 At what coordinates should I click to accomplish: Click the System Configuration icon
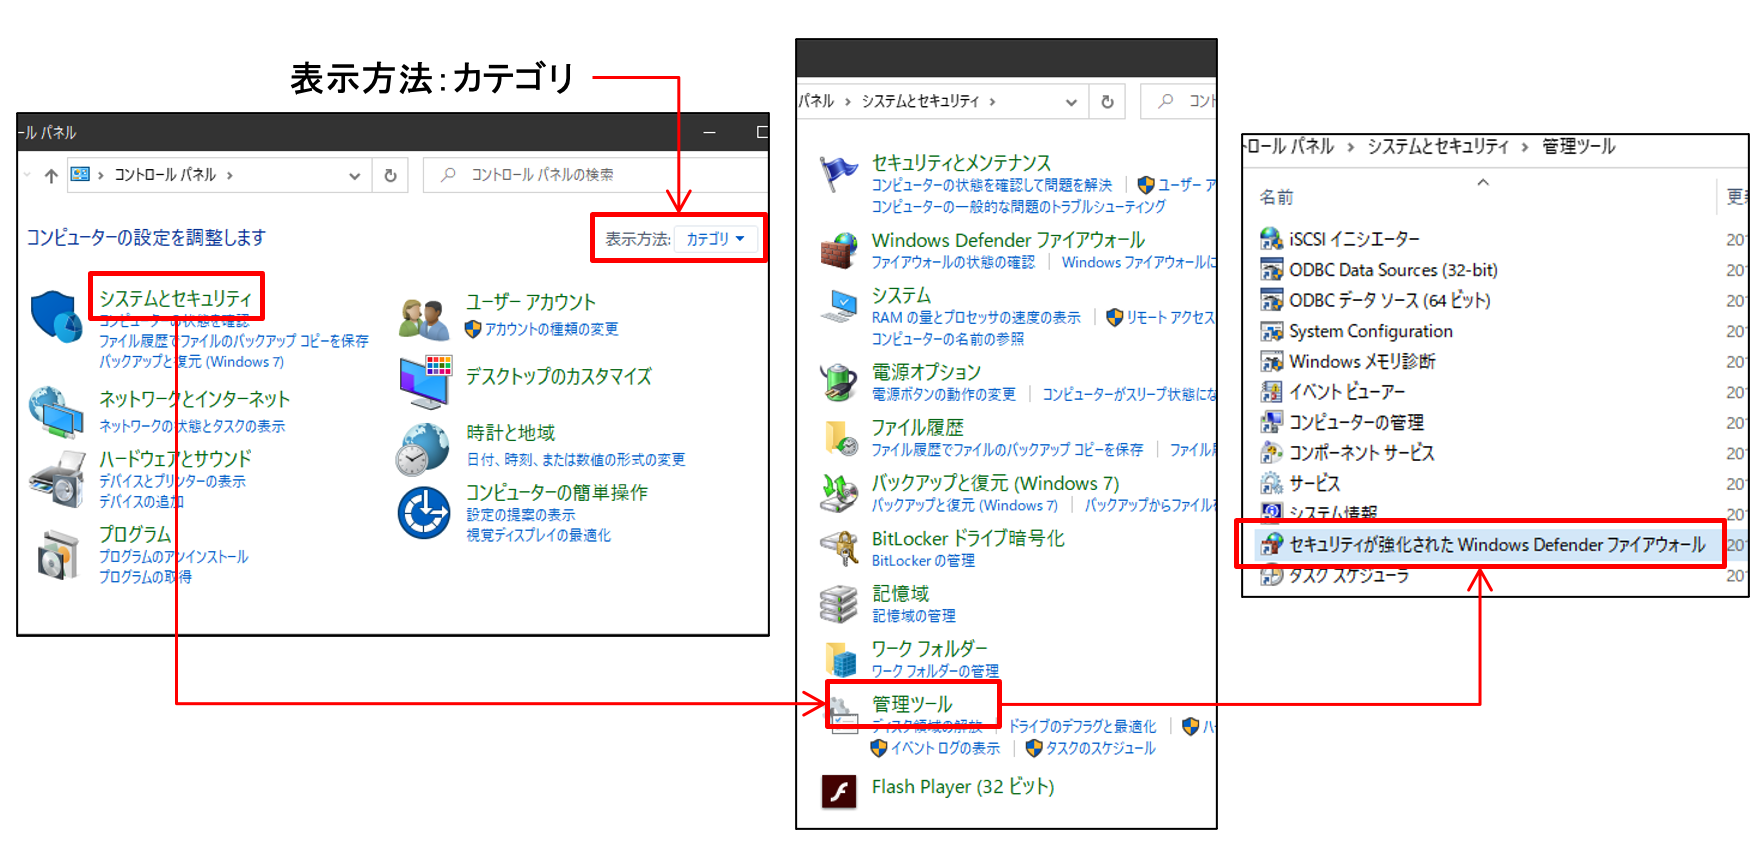[1271, 331]
